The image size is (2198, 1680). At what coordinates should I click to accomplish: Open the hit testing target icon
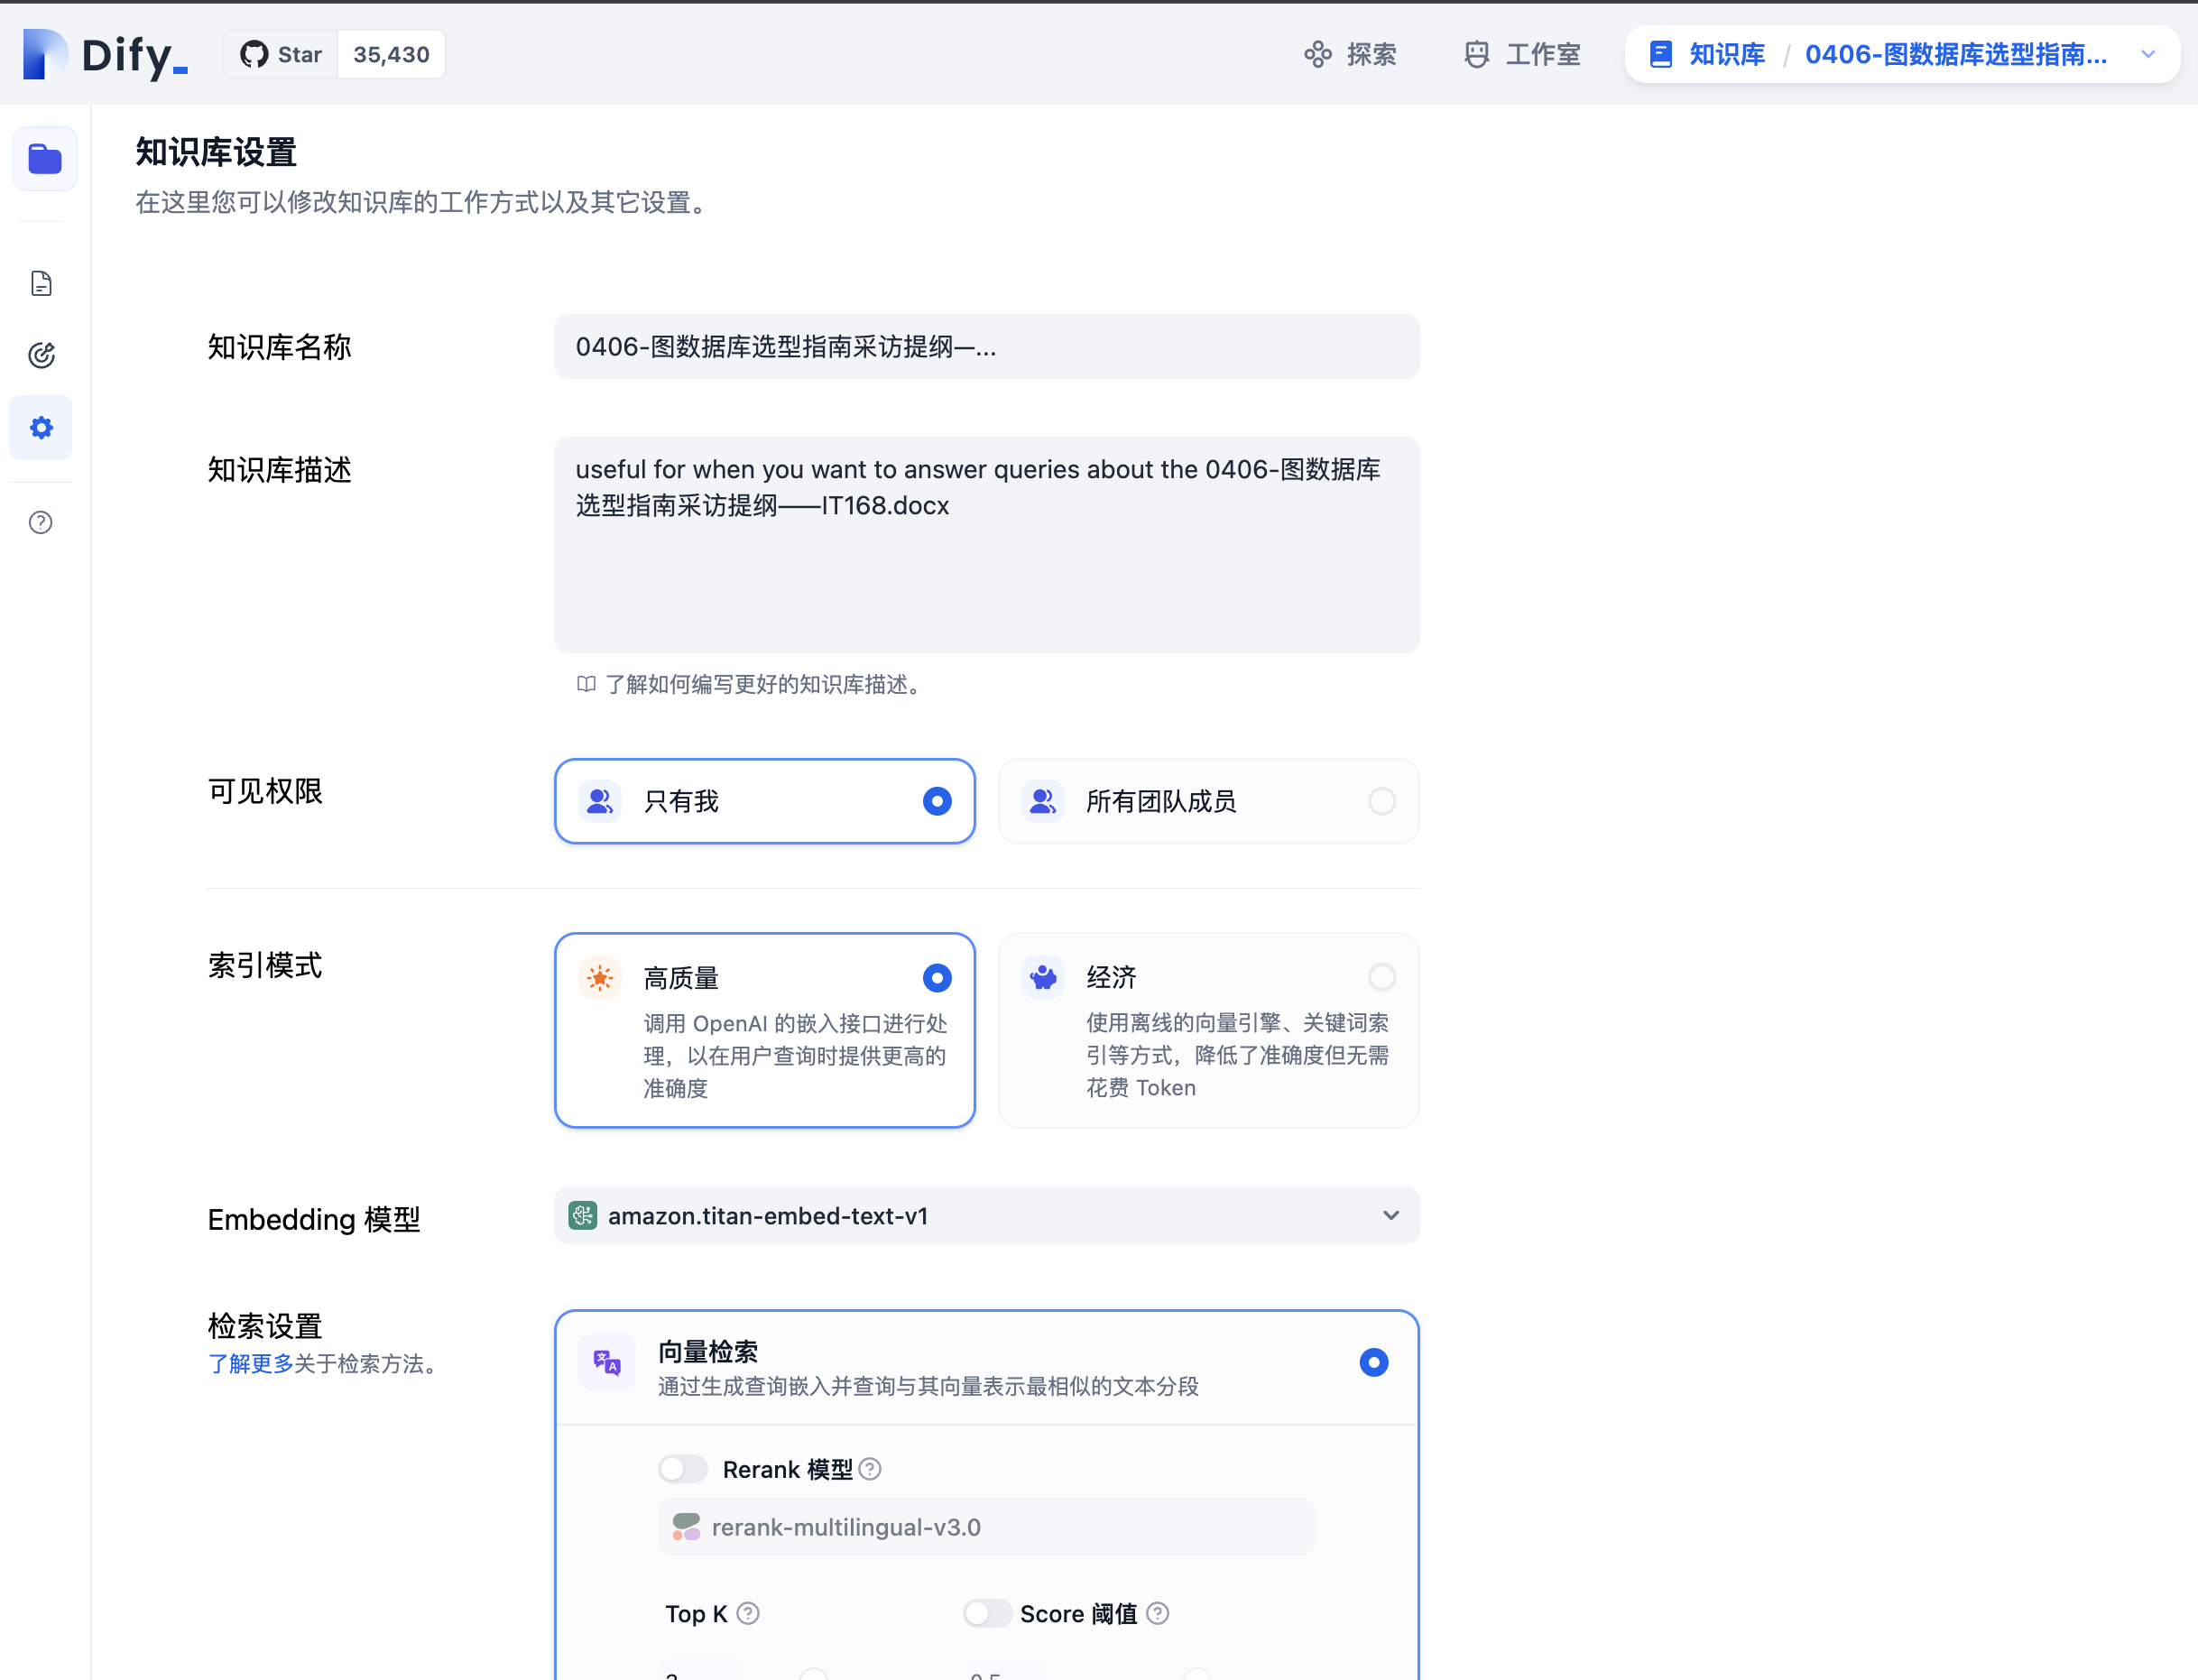coord(41,355)
